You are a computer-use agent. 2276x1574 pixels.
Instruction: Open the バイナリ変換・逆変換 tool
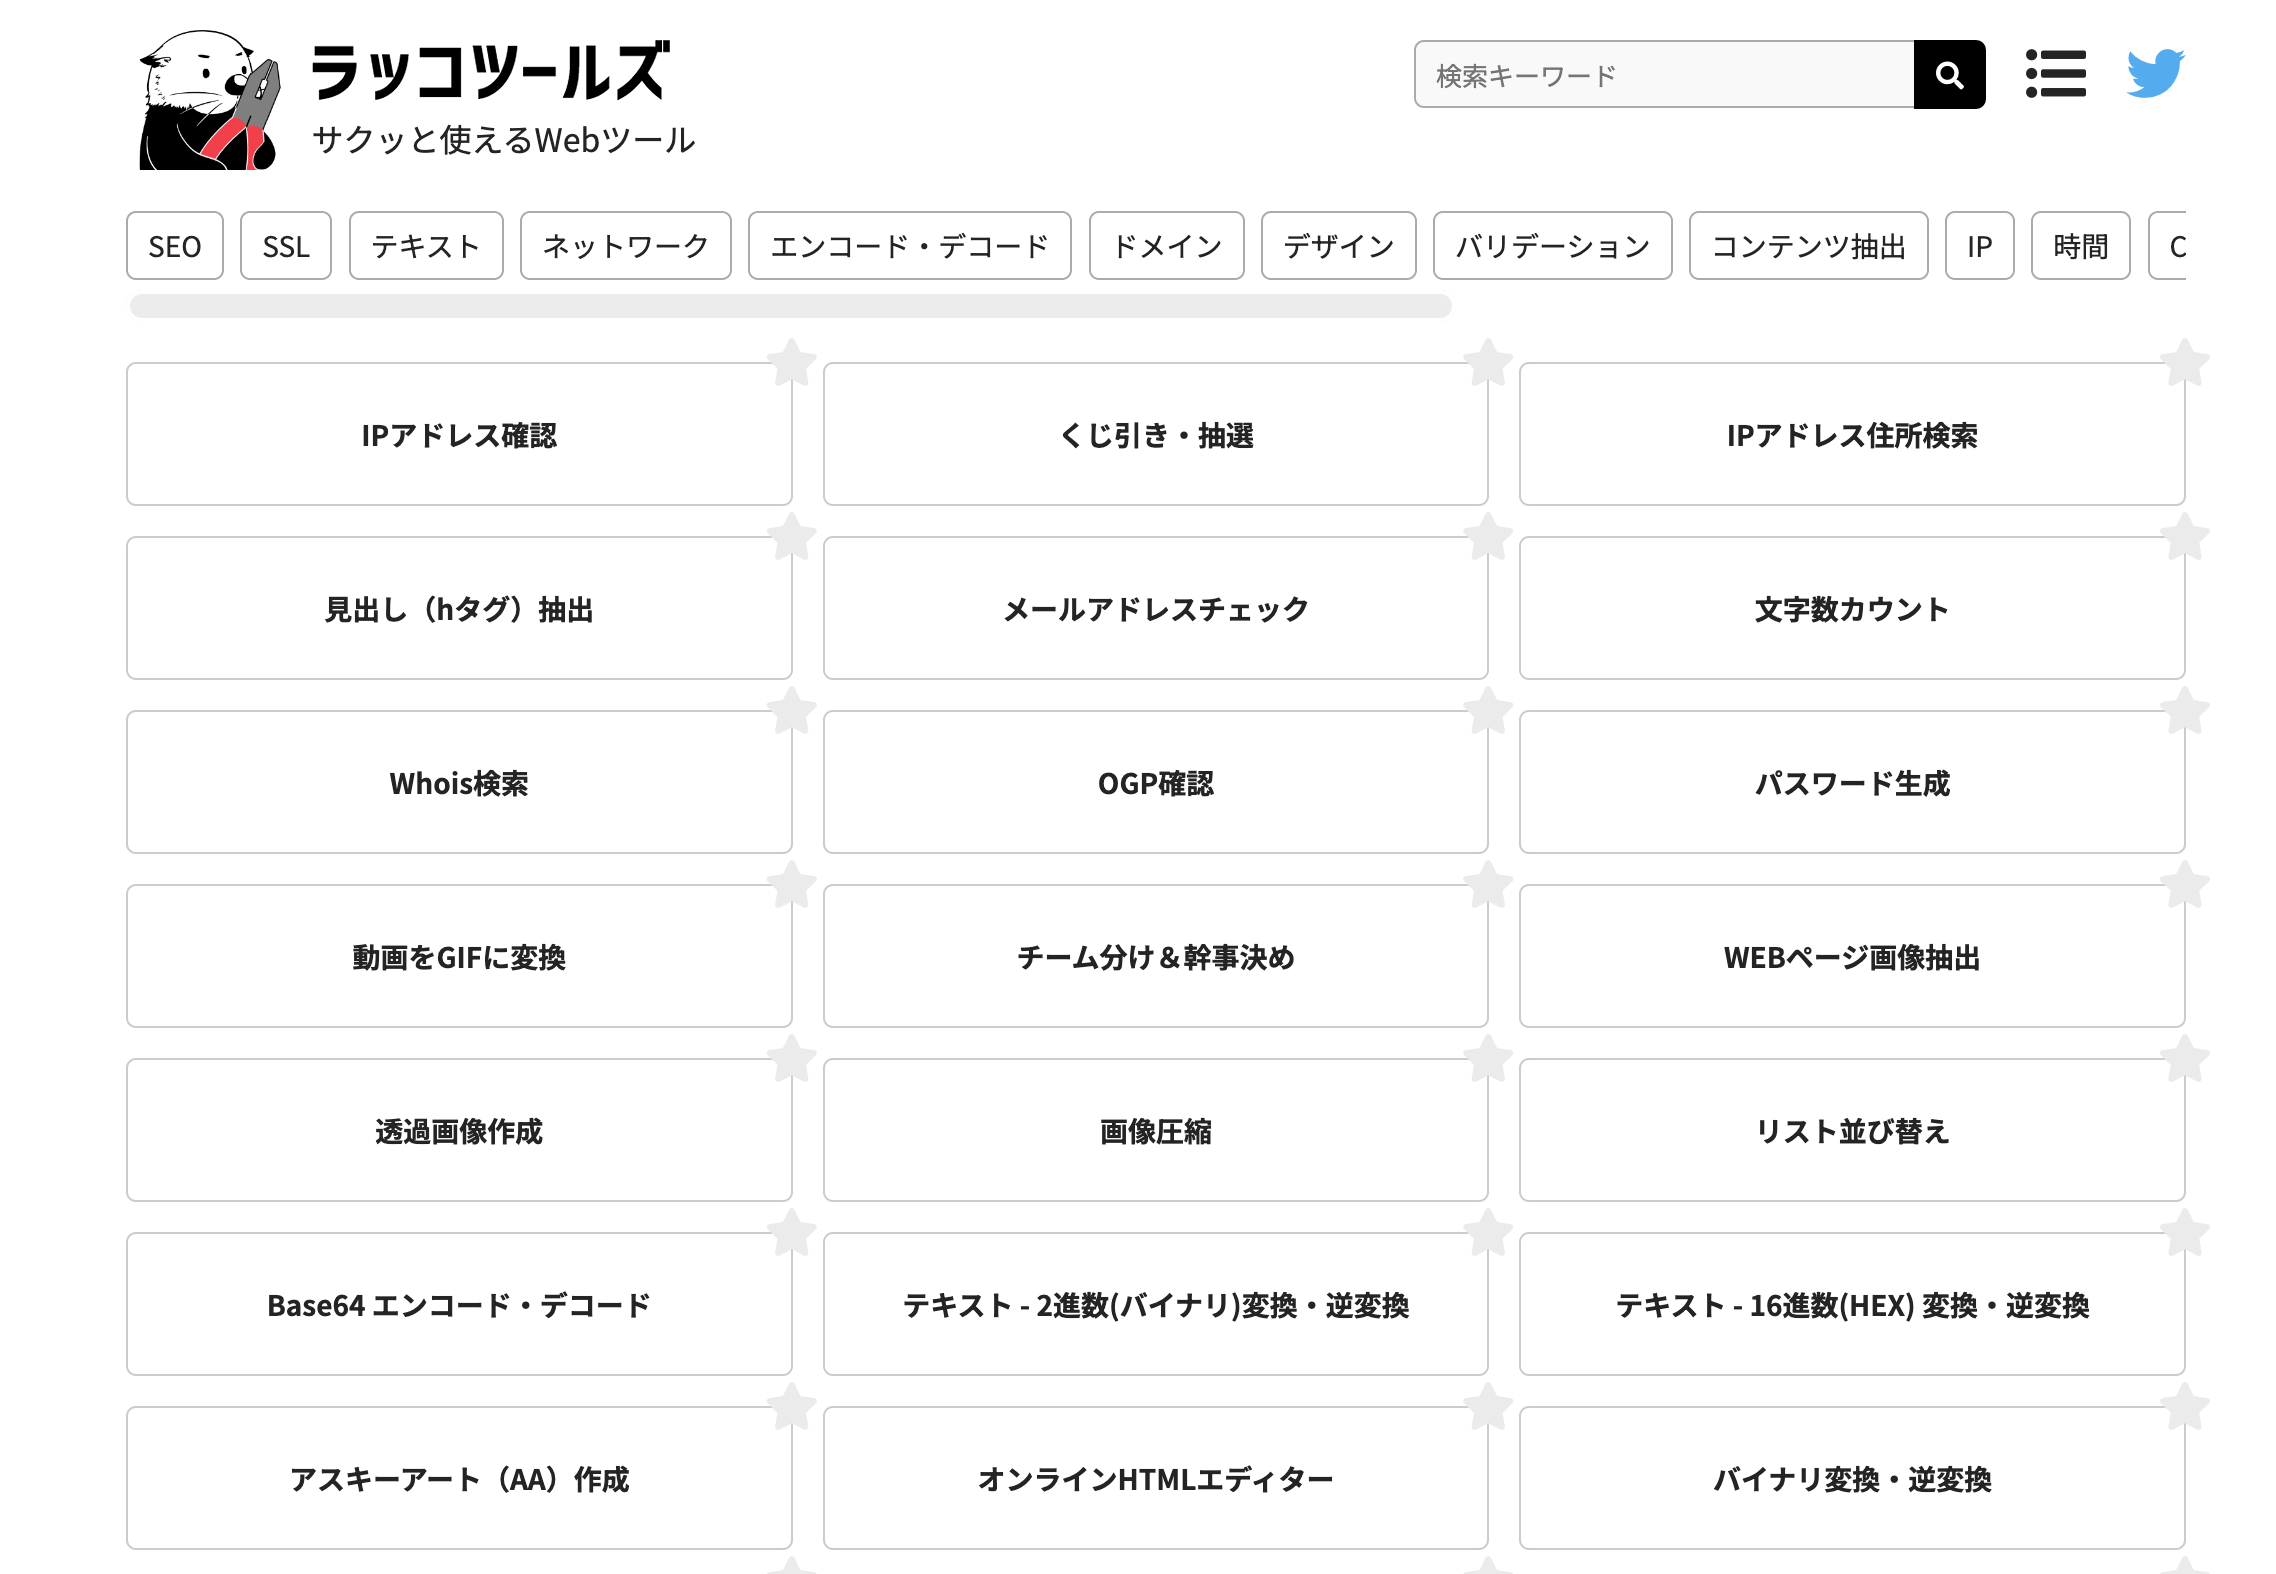[x=1852, y=1479]
